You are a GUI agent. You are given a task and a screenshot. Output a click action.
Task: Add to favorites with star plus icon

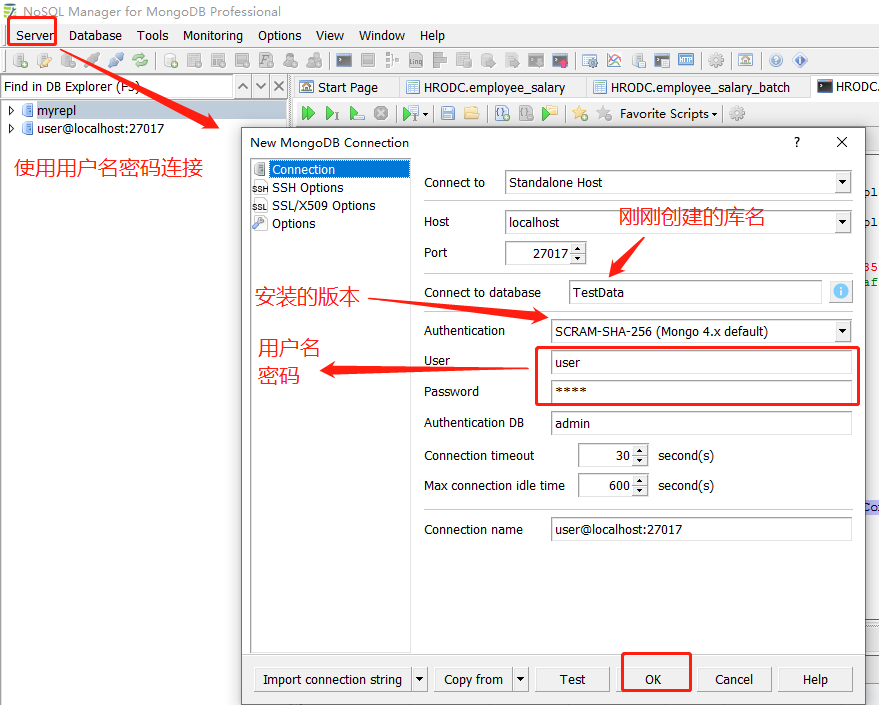click(580, 113)
